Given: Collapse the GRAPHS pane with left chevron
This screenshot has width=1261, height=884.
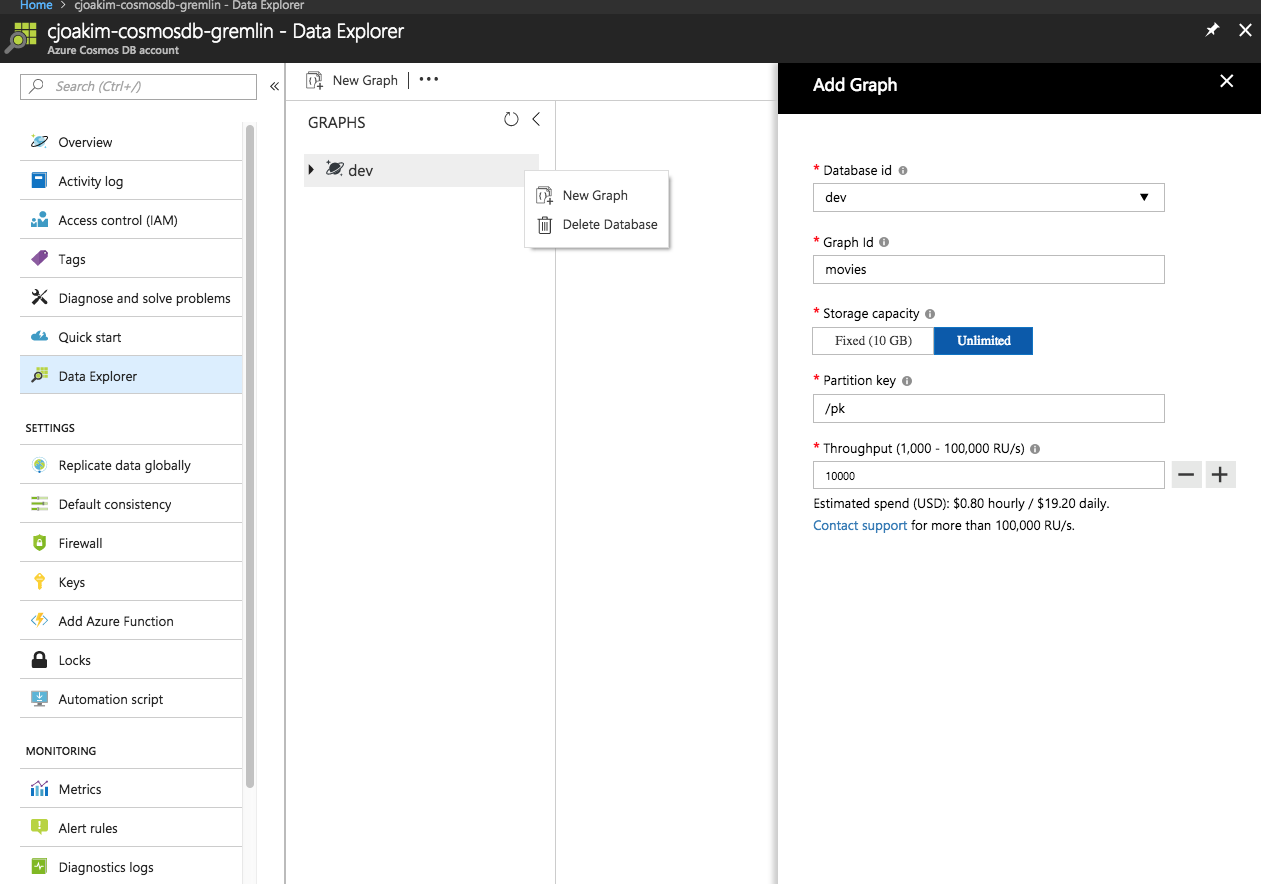Looking at the screenshot, I should pos(536,120).
